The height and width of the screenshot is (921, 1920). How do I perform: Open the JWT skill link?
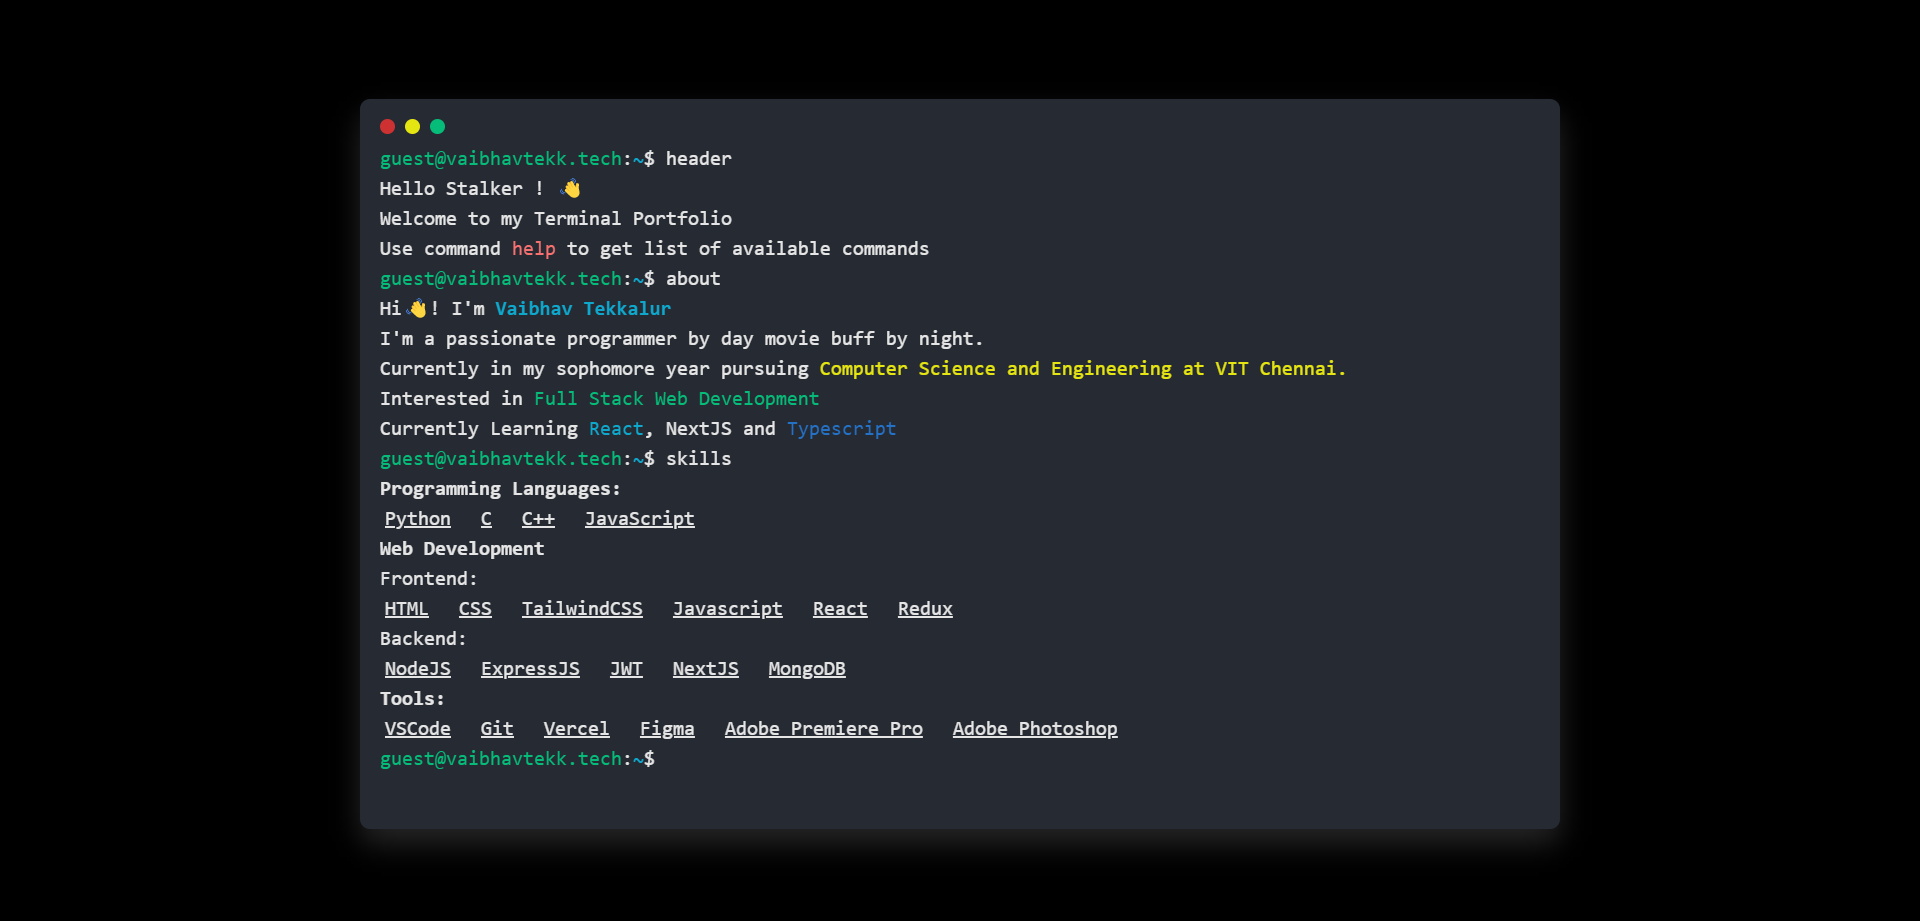click(626, 669)
